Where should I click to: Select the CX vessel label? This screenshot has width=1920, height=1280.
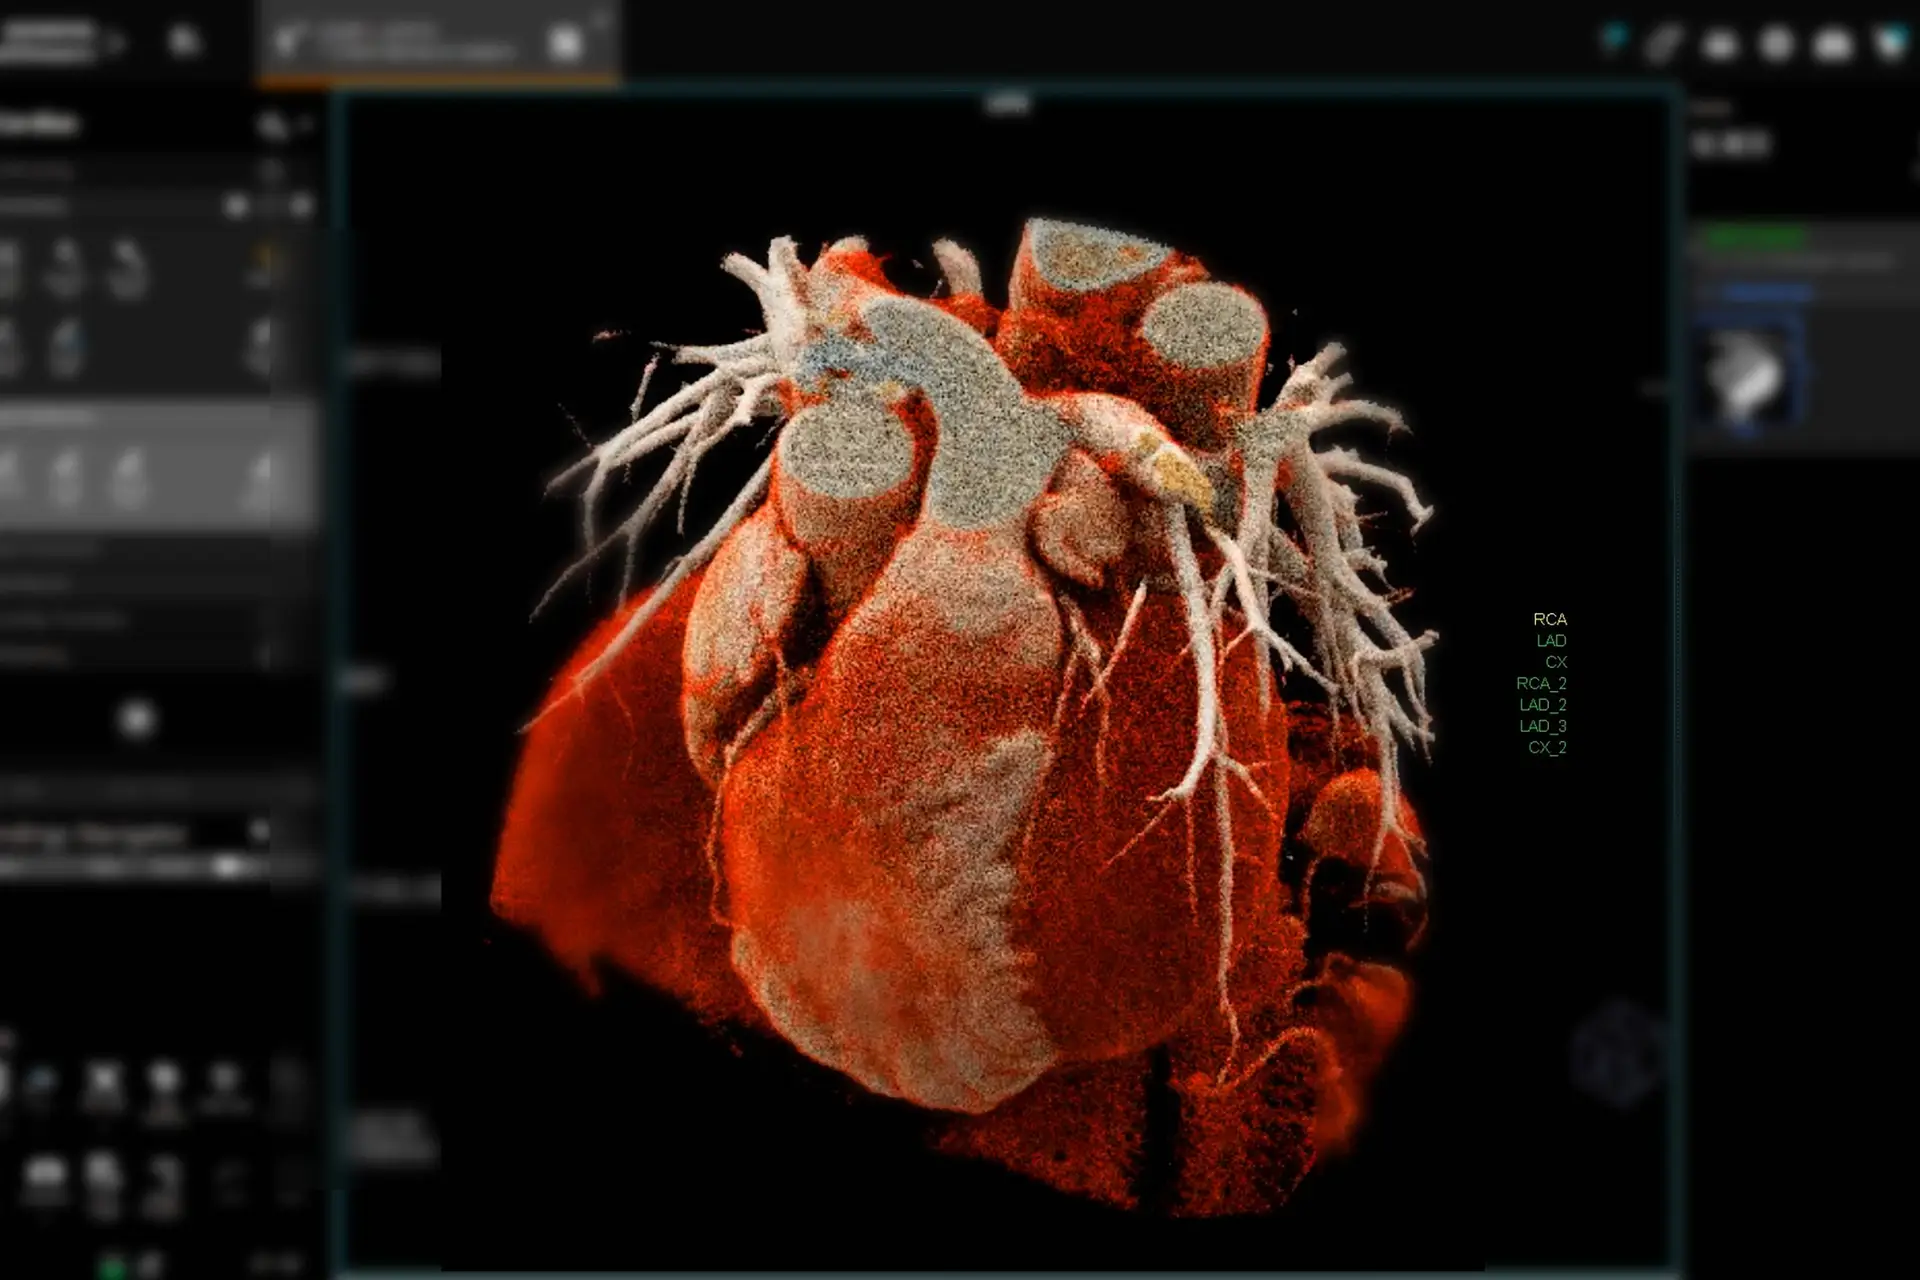[1556, 662]
